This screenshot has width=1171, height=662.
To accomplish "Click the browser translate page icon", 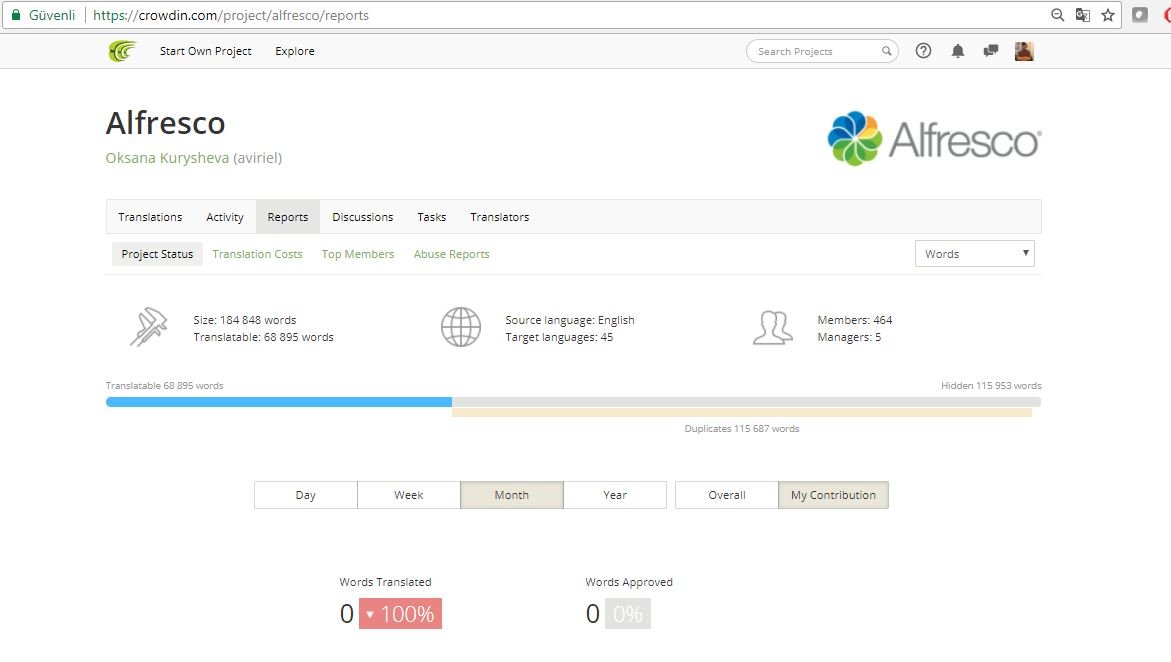I will tap(1082, 15).
